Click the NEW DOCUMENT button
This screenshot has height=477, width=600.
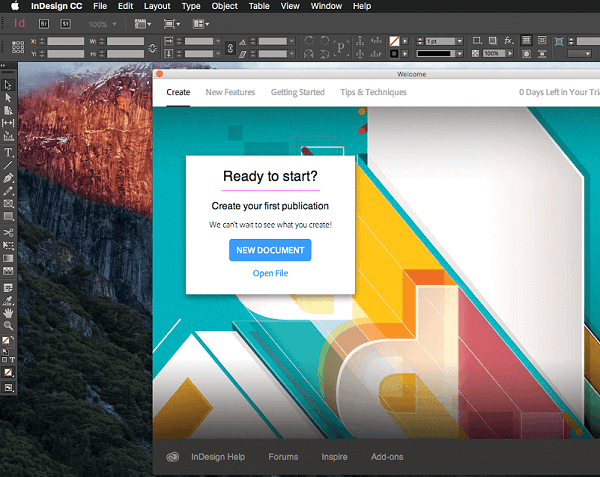pyautogui.click(x=270, y=250)
